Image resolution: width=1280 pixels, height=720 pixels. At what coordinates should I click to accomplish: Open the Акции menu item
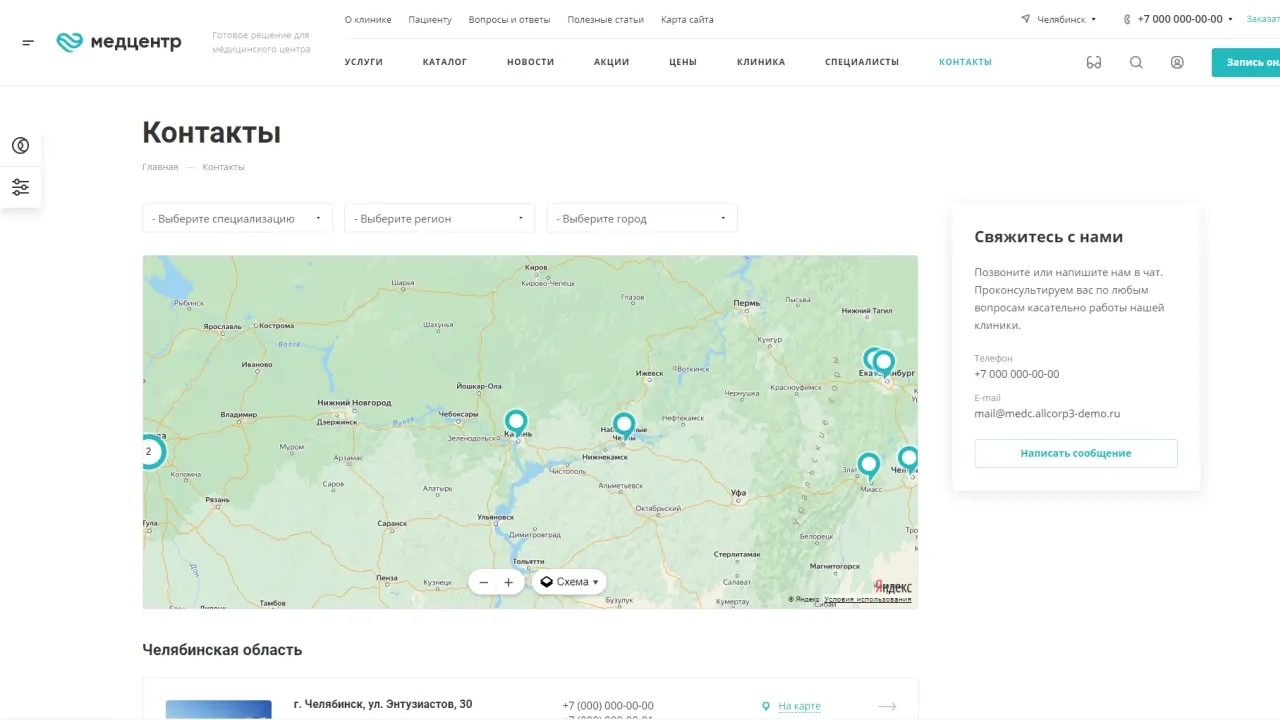point(612,62)
